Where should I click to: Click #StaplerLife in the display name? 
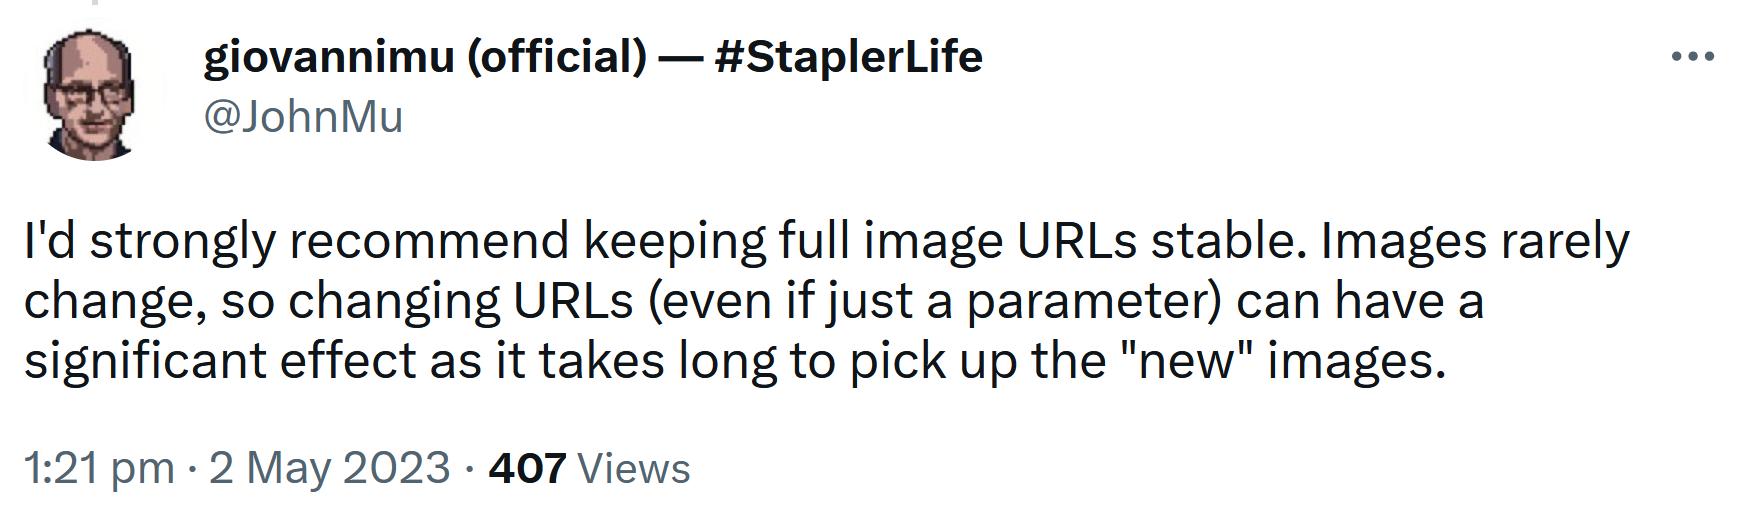coord(849,56)
